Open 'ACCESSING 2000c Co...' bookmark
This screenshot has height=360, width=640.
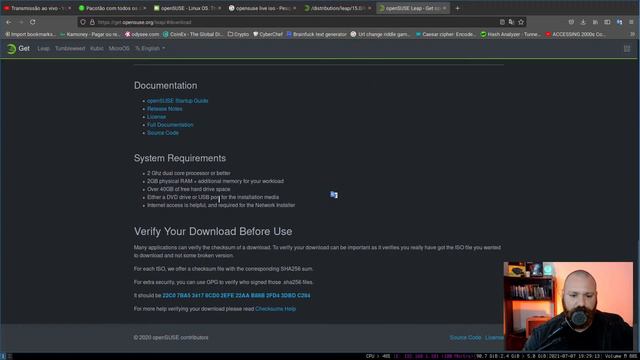(576, 34)
